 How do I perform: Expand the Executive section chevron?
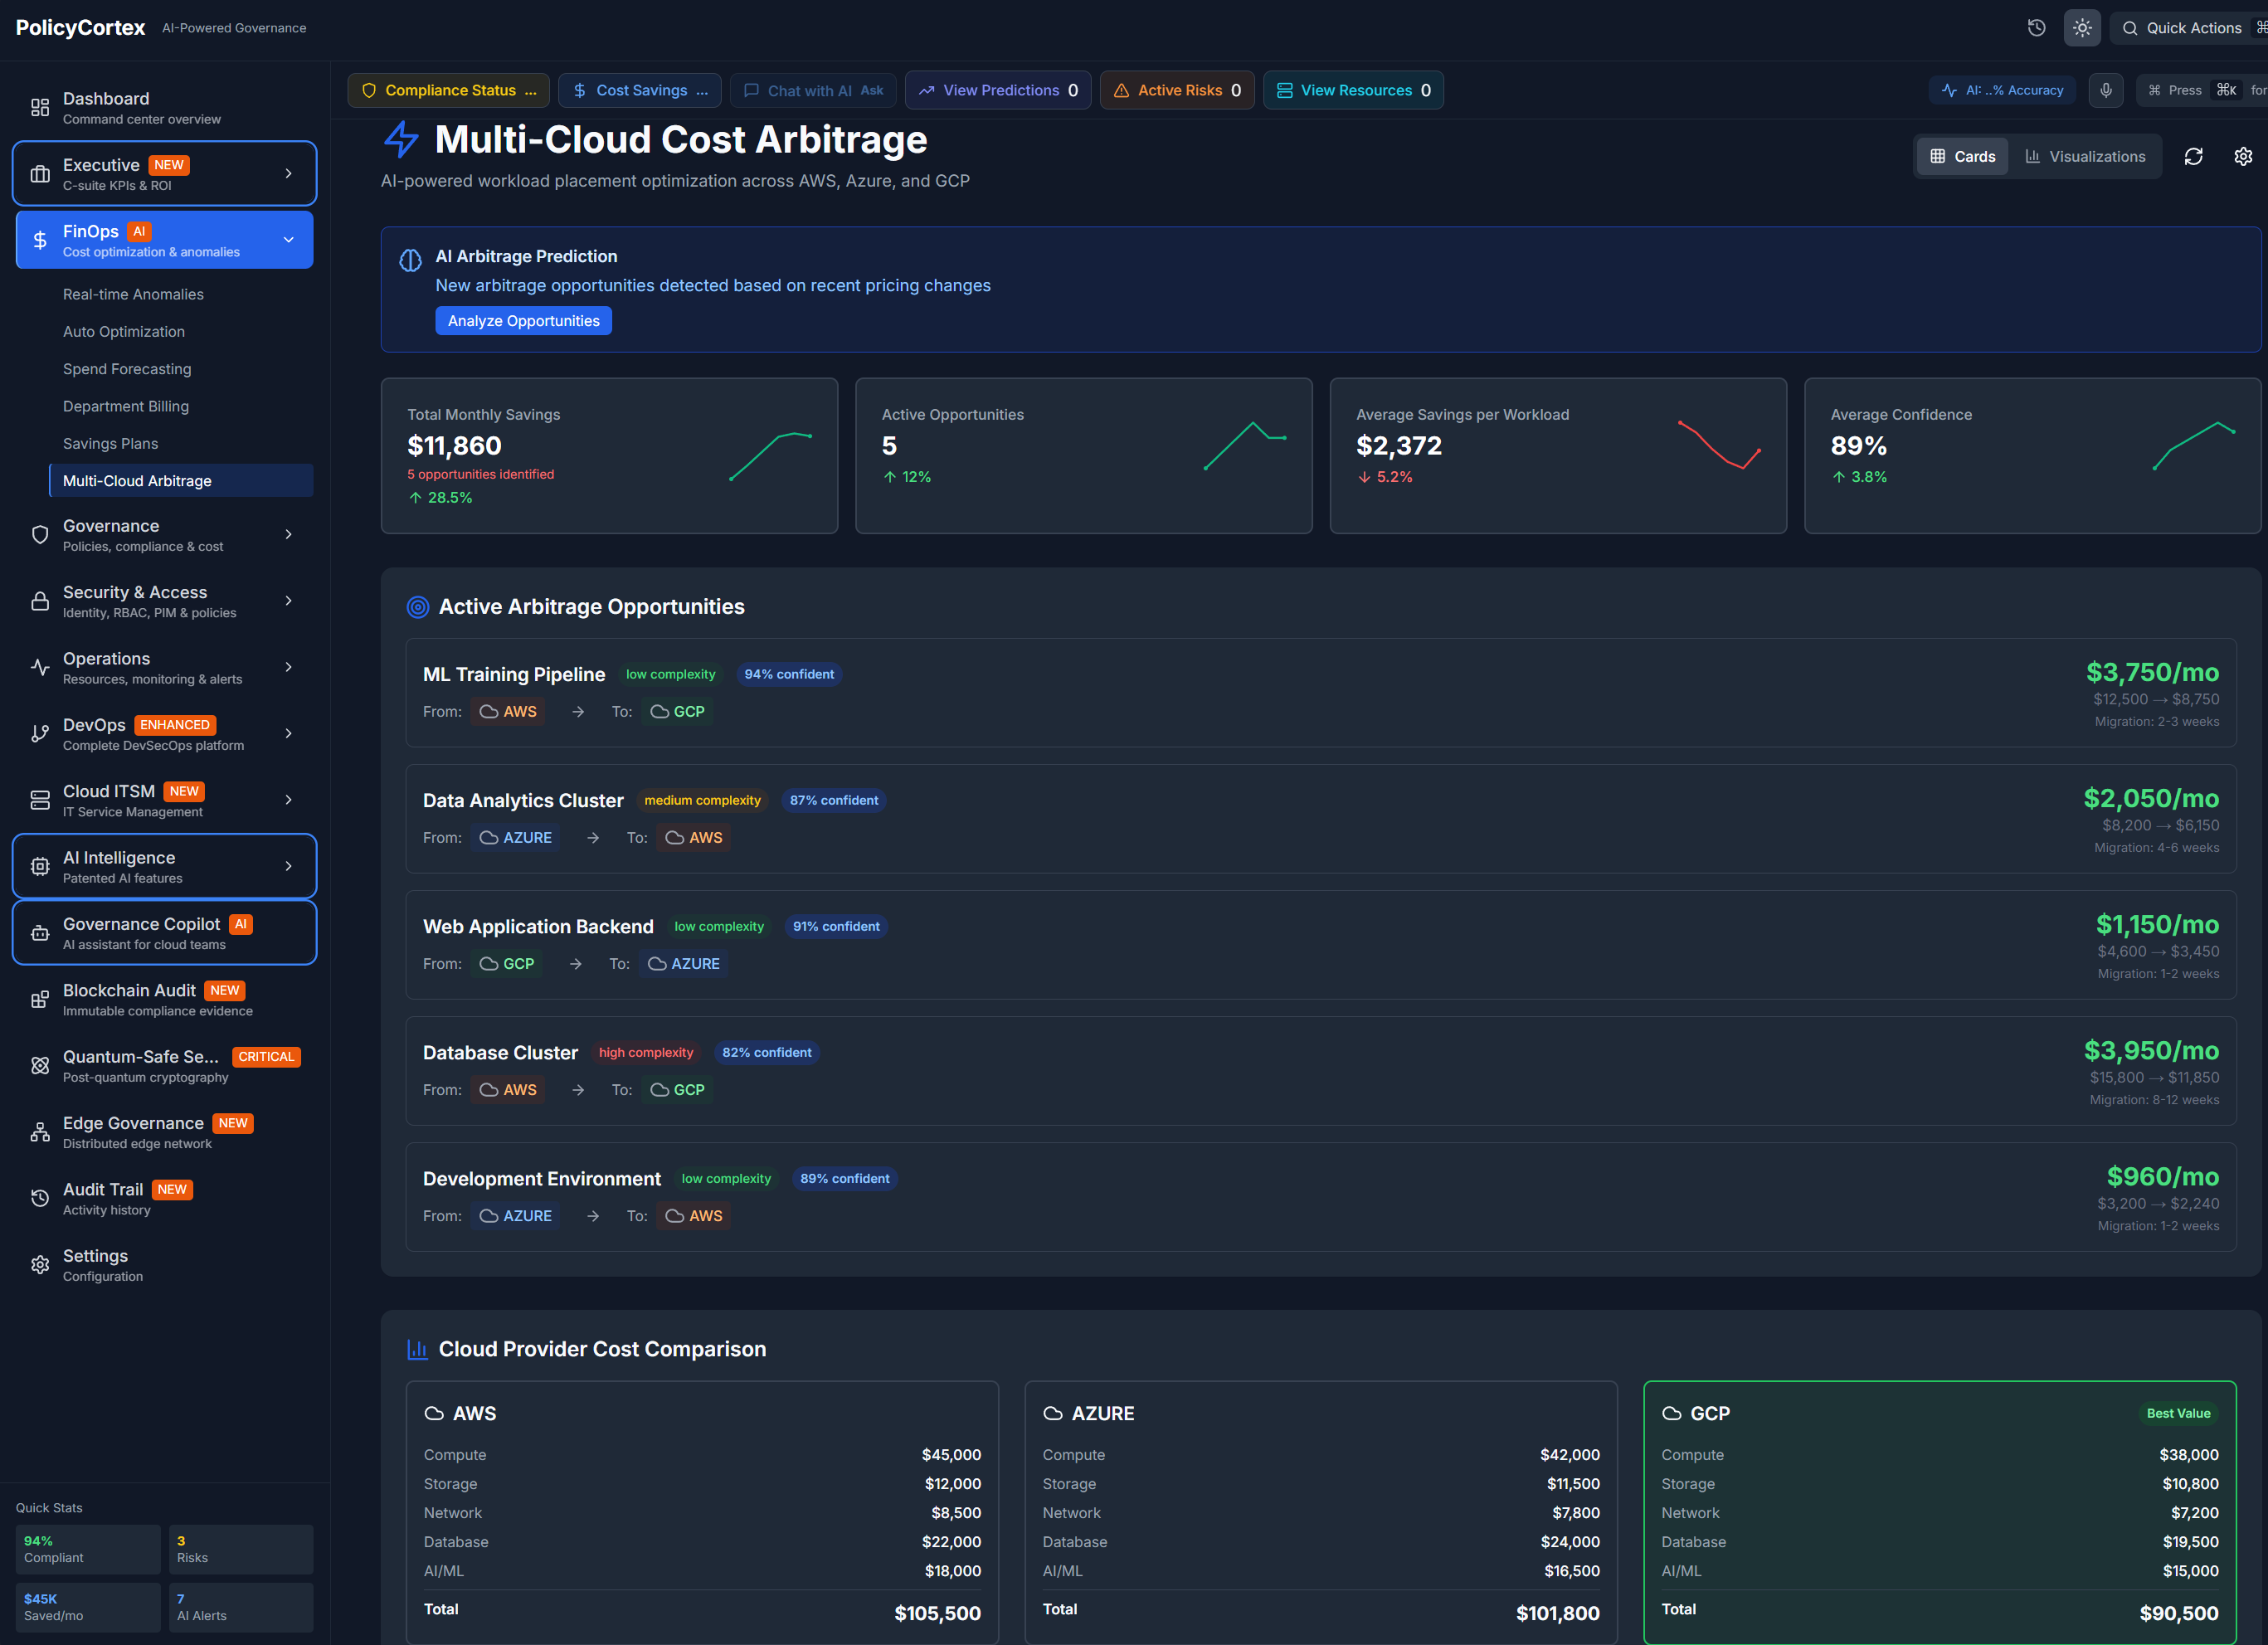tap(289, 174)
